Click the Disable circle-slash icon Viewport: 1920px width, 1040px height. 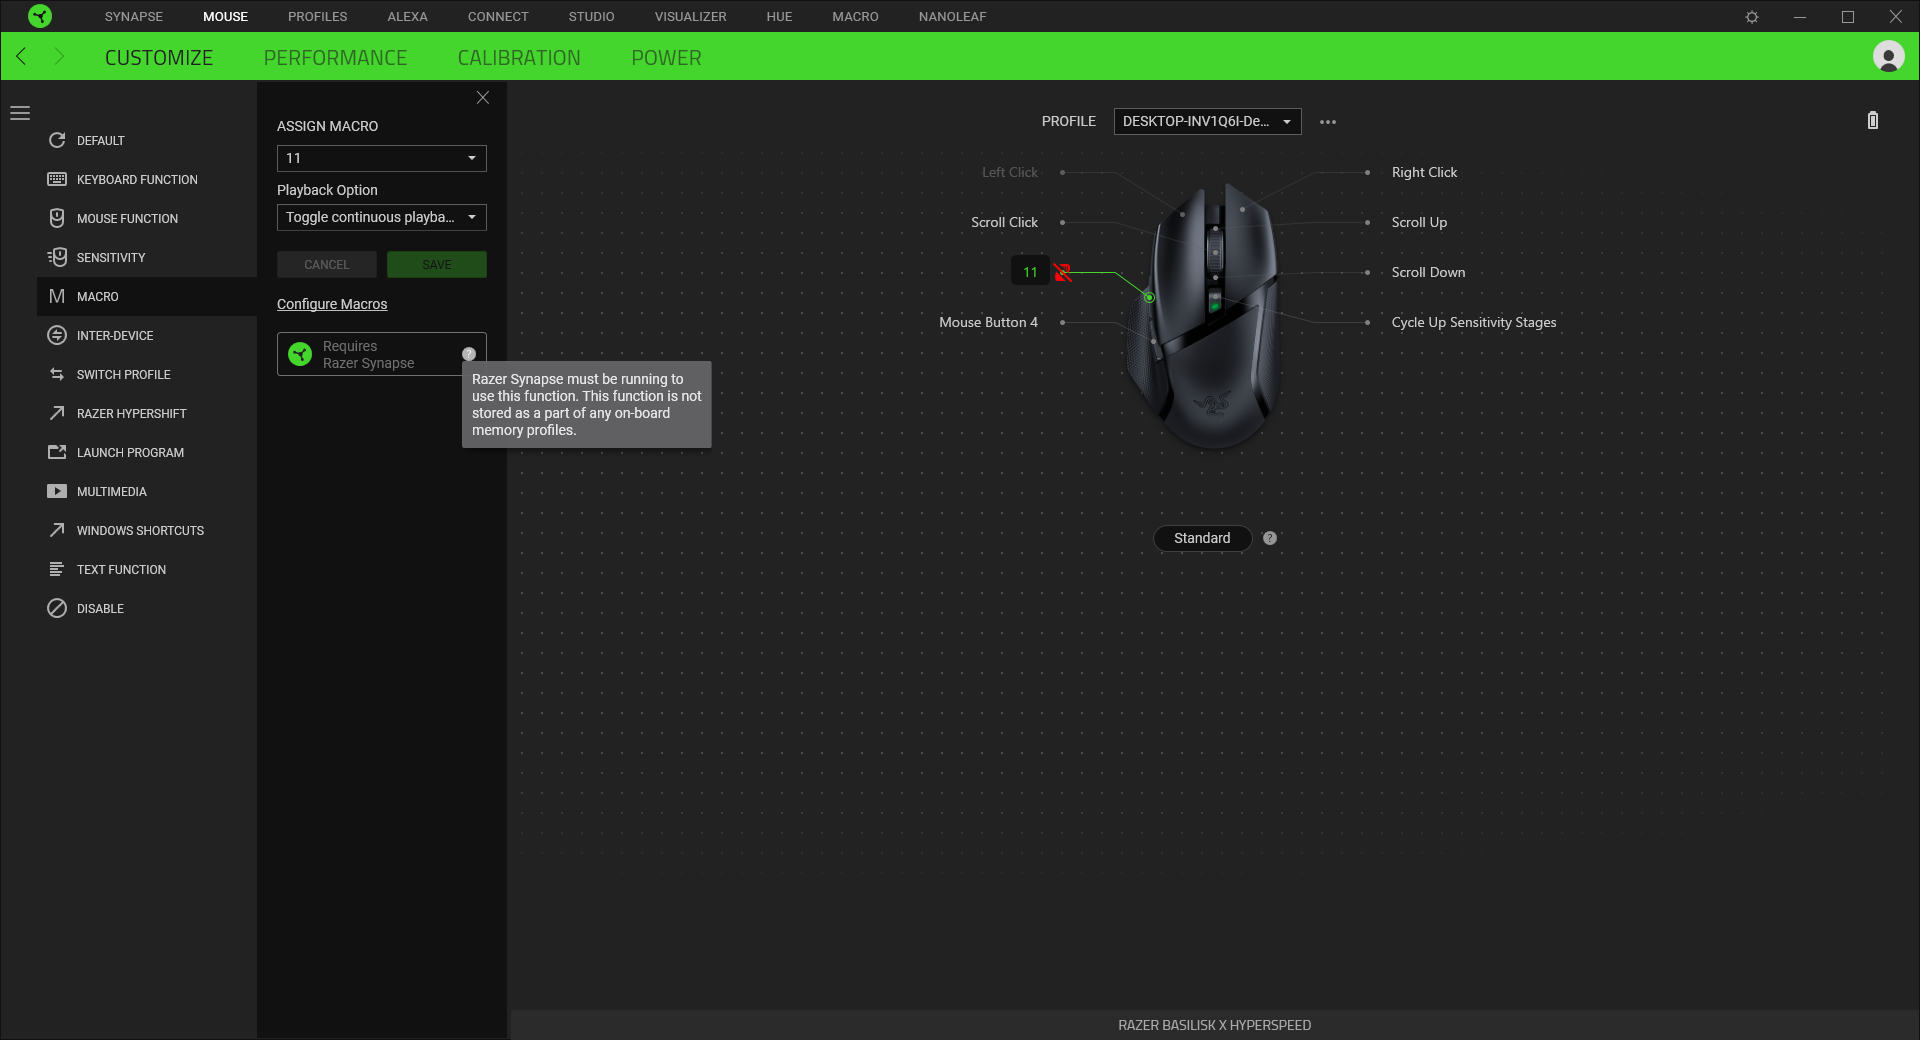[57, 608]
